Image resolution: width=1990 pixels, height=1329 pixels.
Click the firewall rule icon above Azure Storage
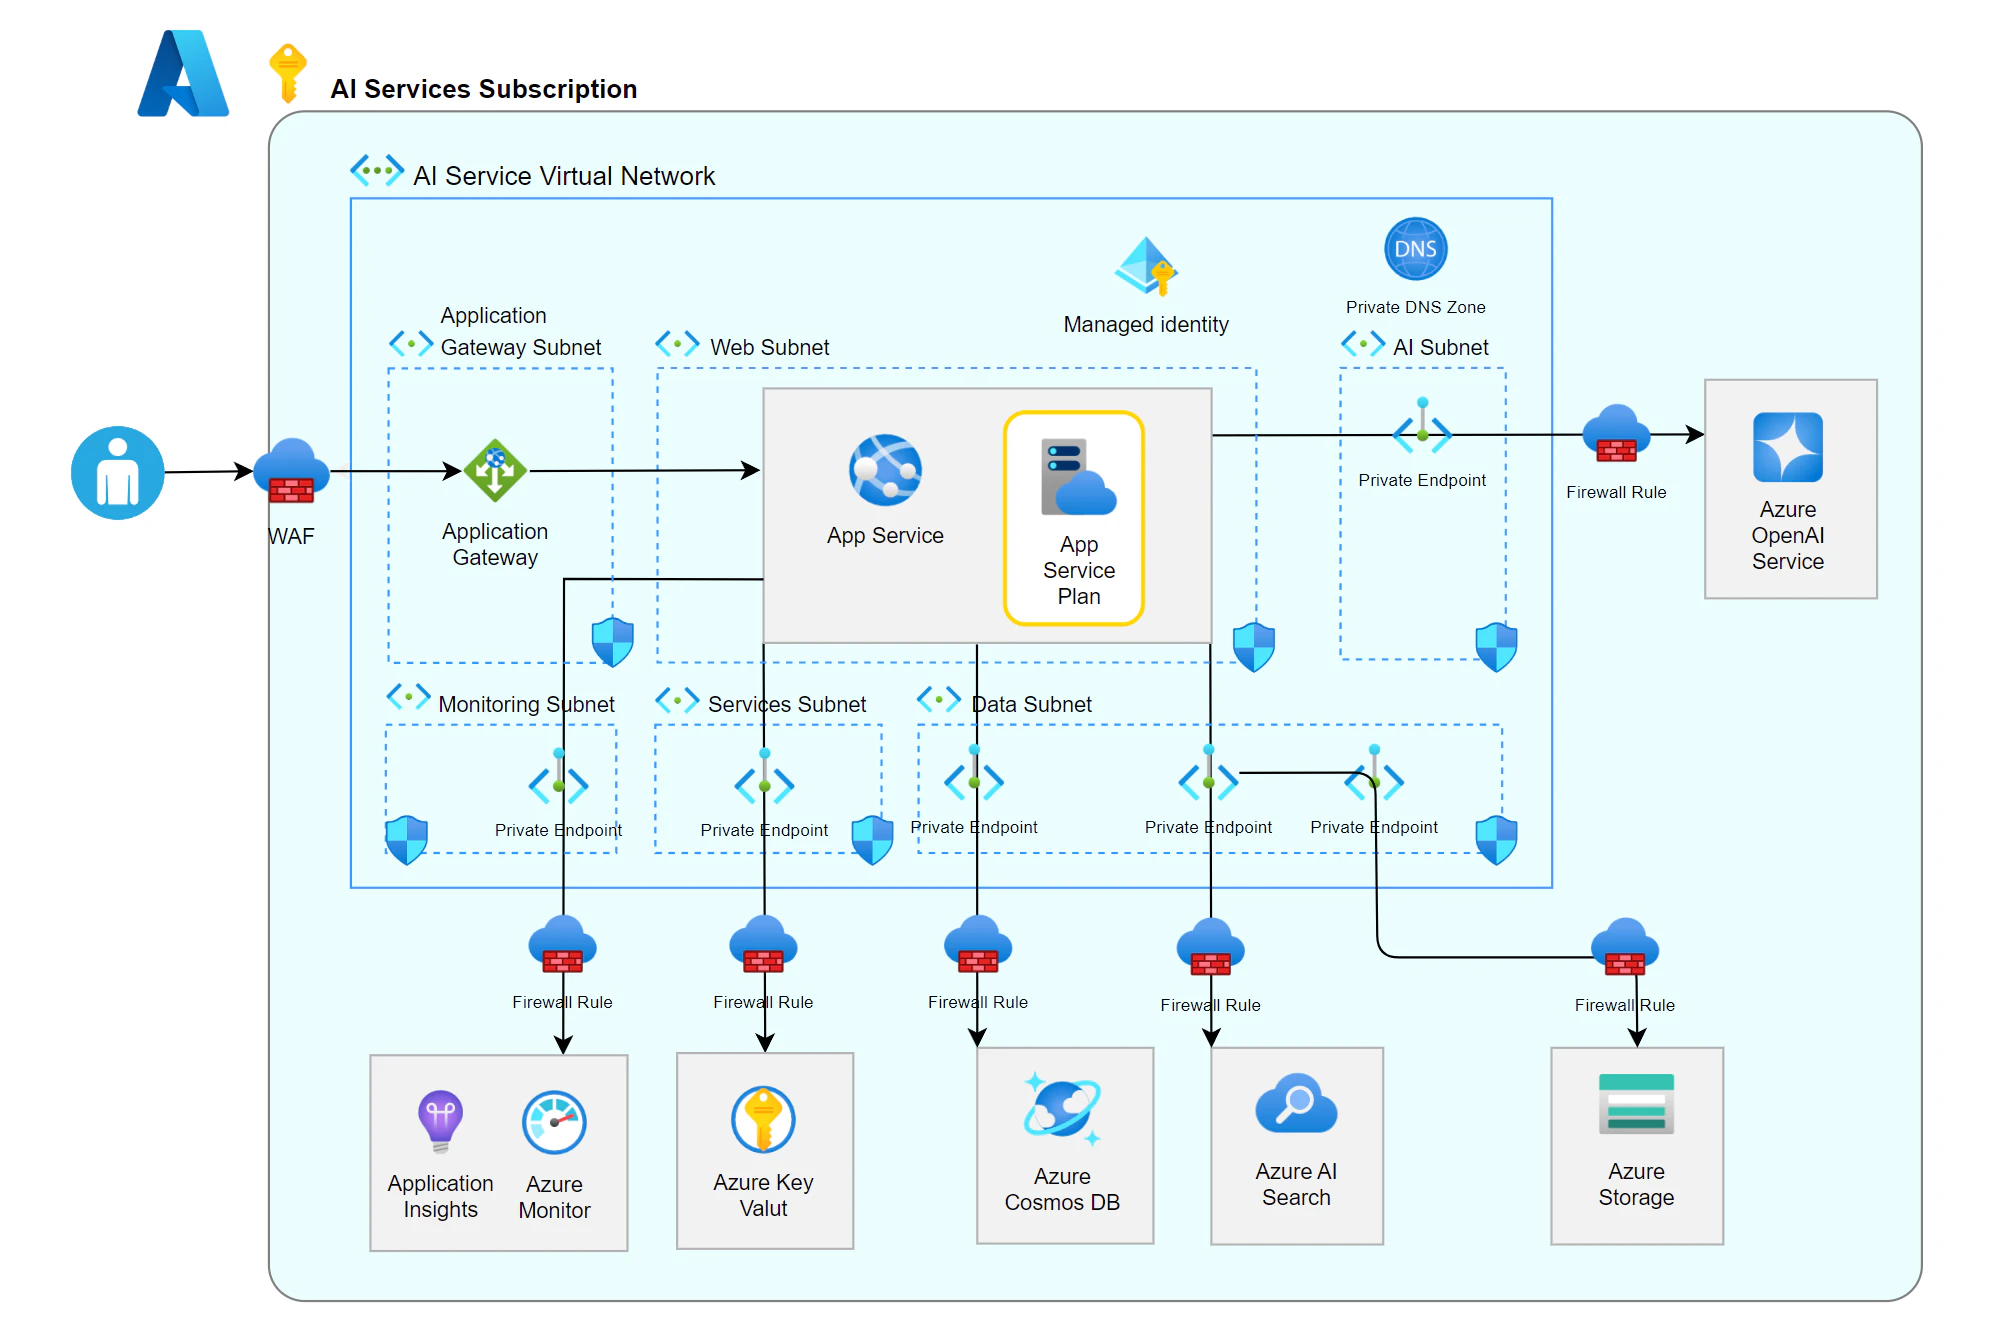pyautogui.click(x=1625, y=948)
